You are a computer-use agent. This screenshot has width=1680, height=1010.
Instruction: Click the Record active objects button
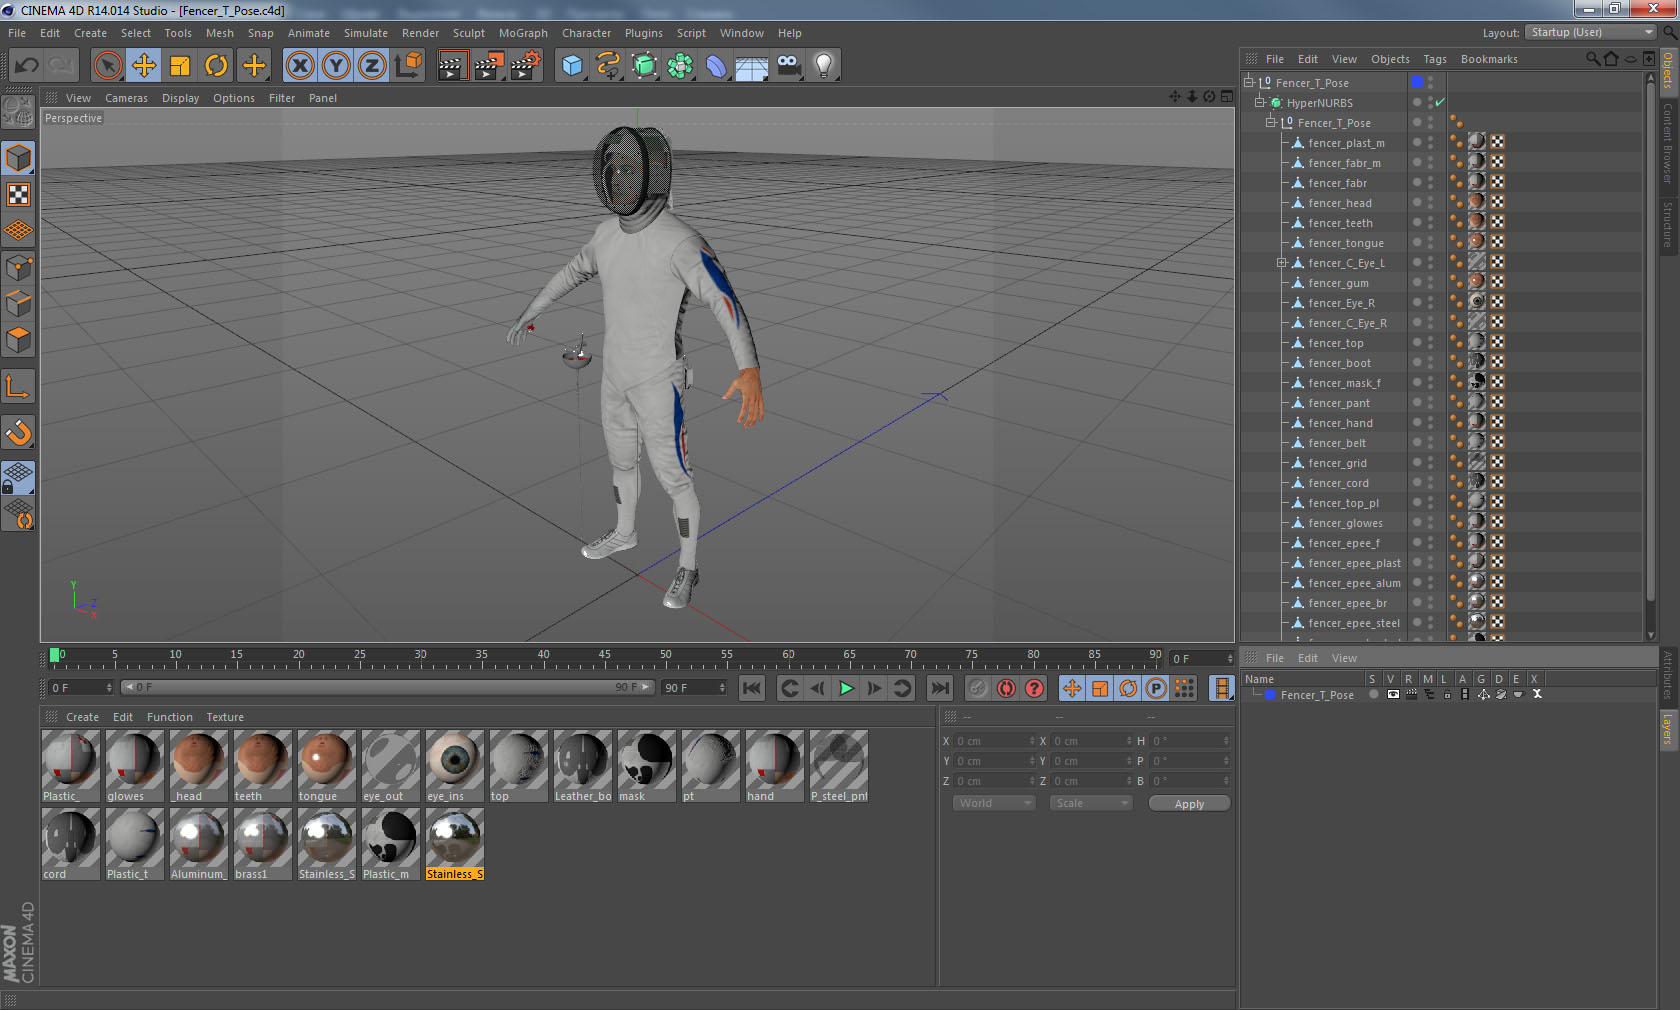(x=978, y=688)
